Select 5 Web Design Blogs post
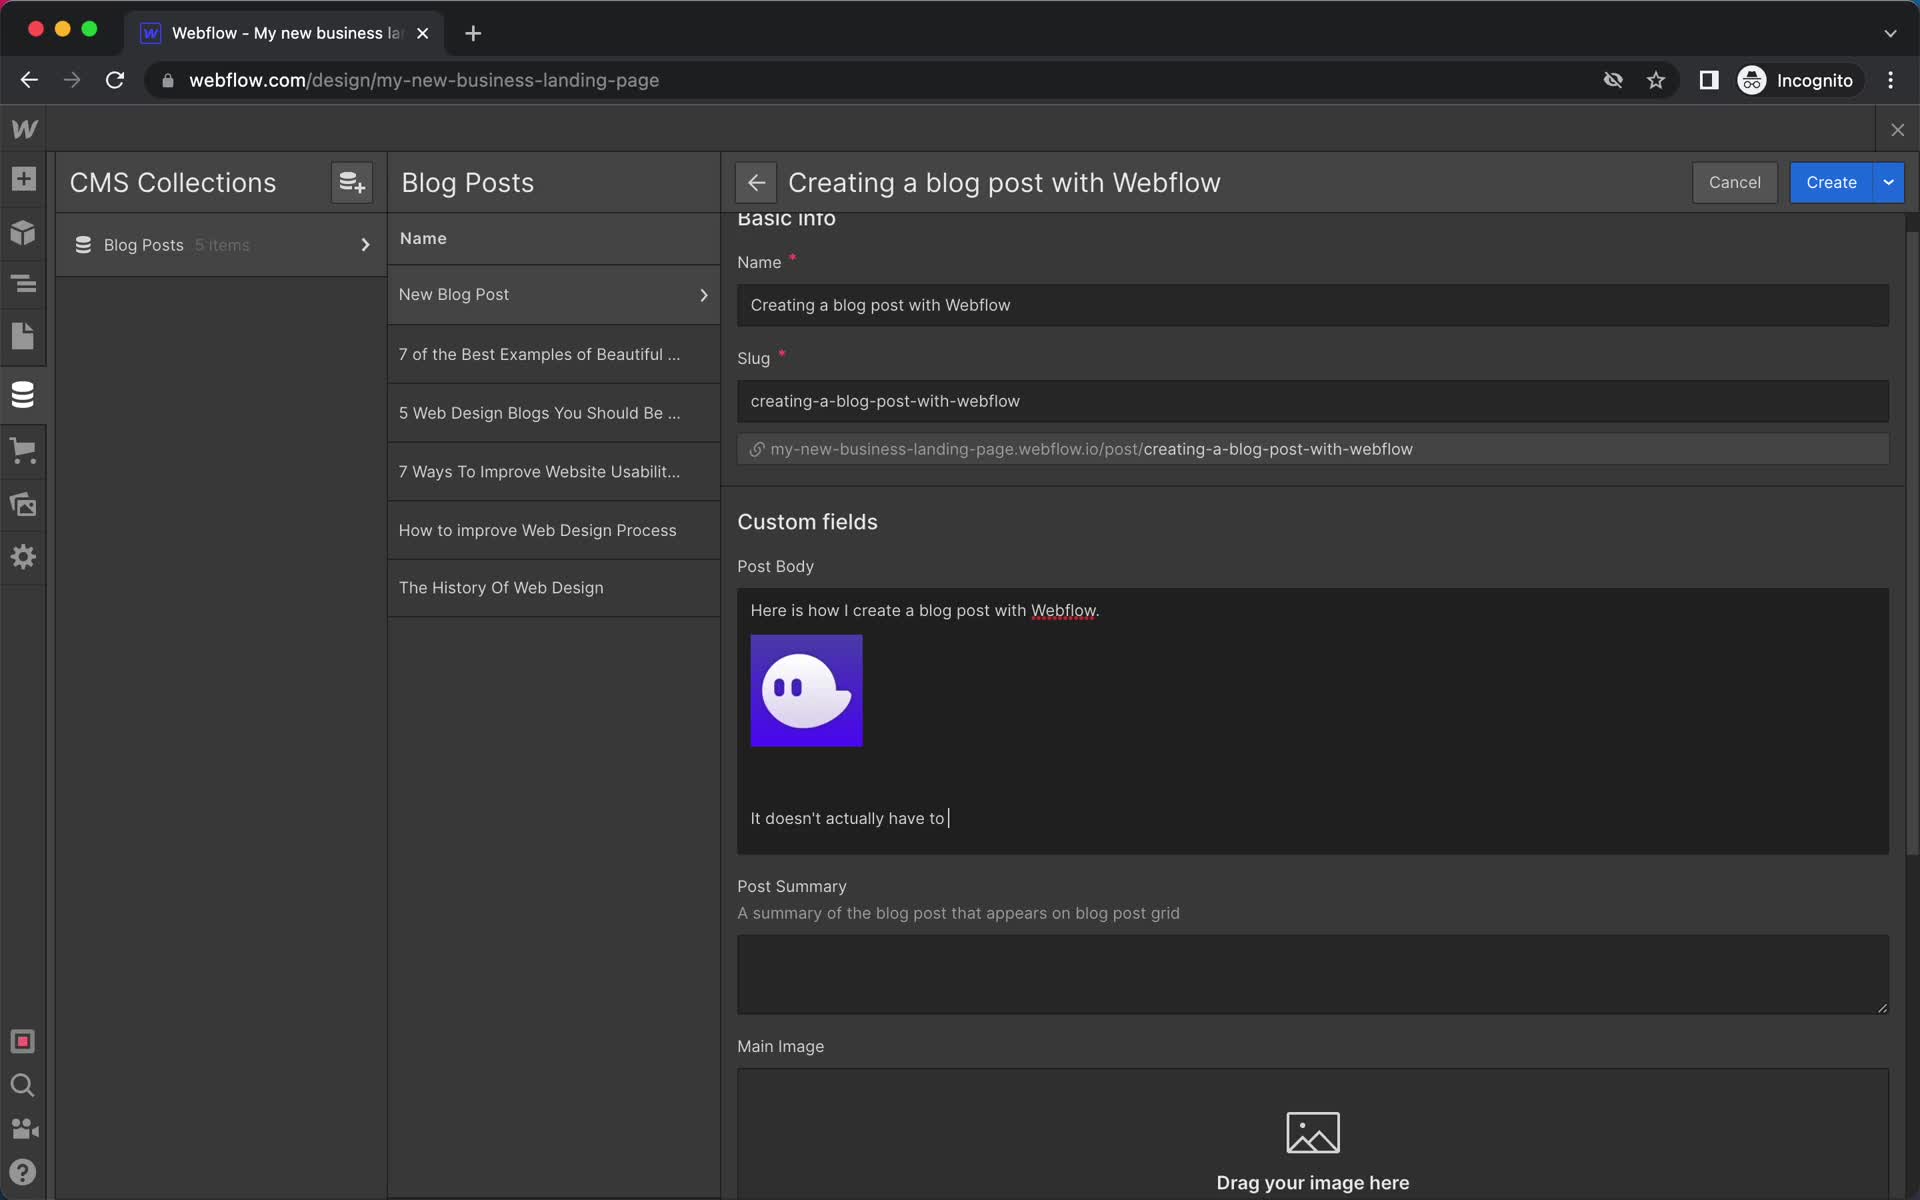Screen dimensions: 1920x1200 (553, 413)
